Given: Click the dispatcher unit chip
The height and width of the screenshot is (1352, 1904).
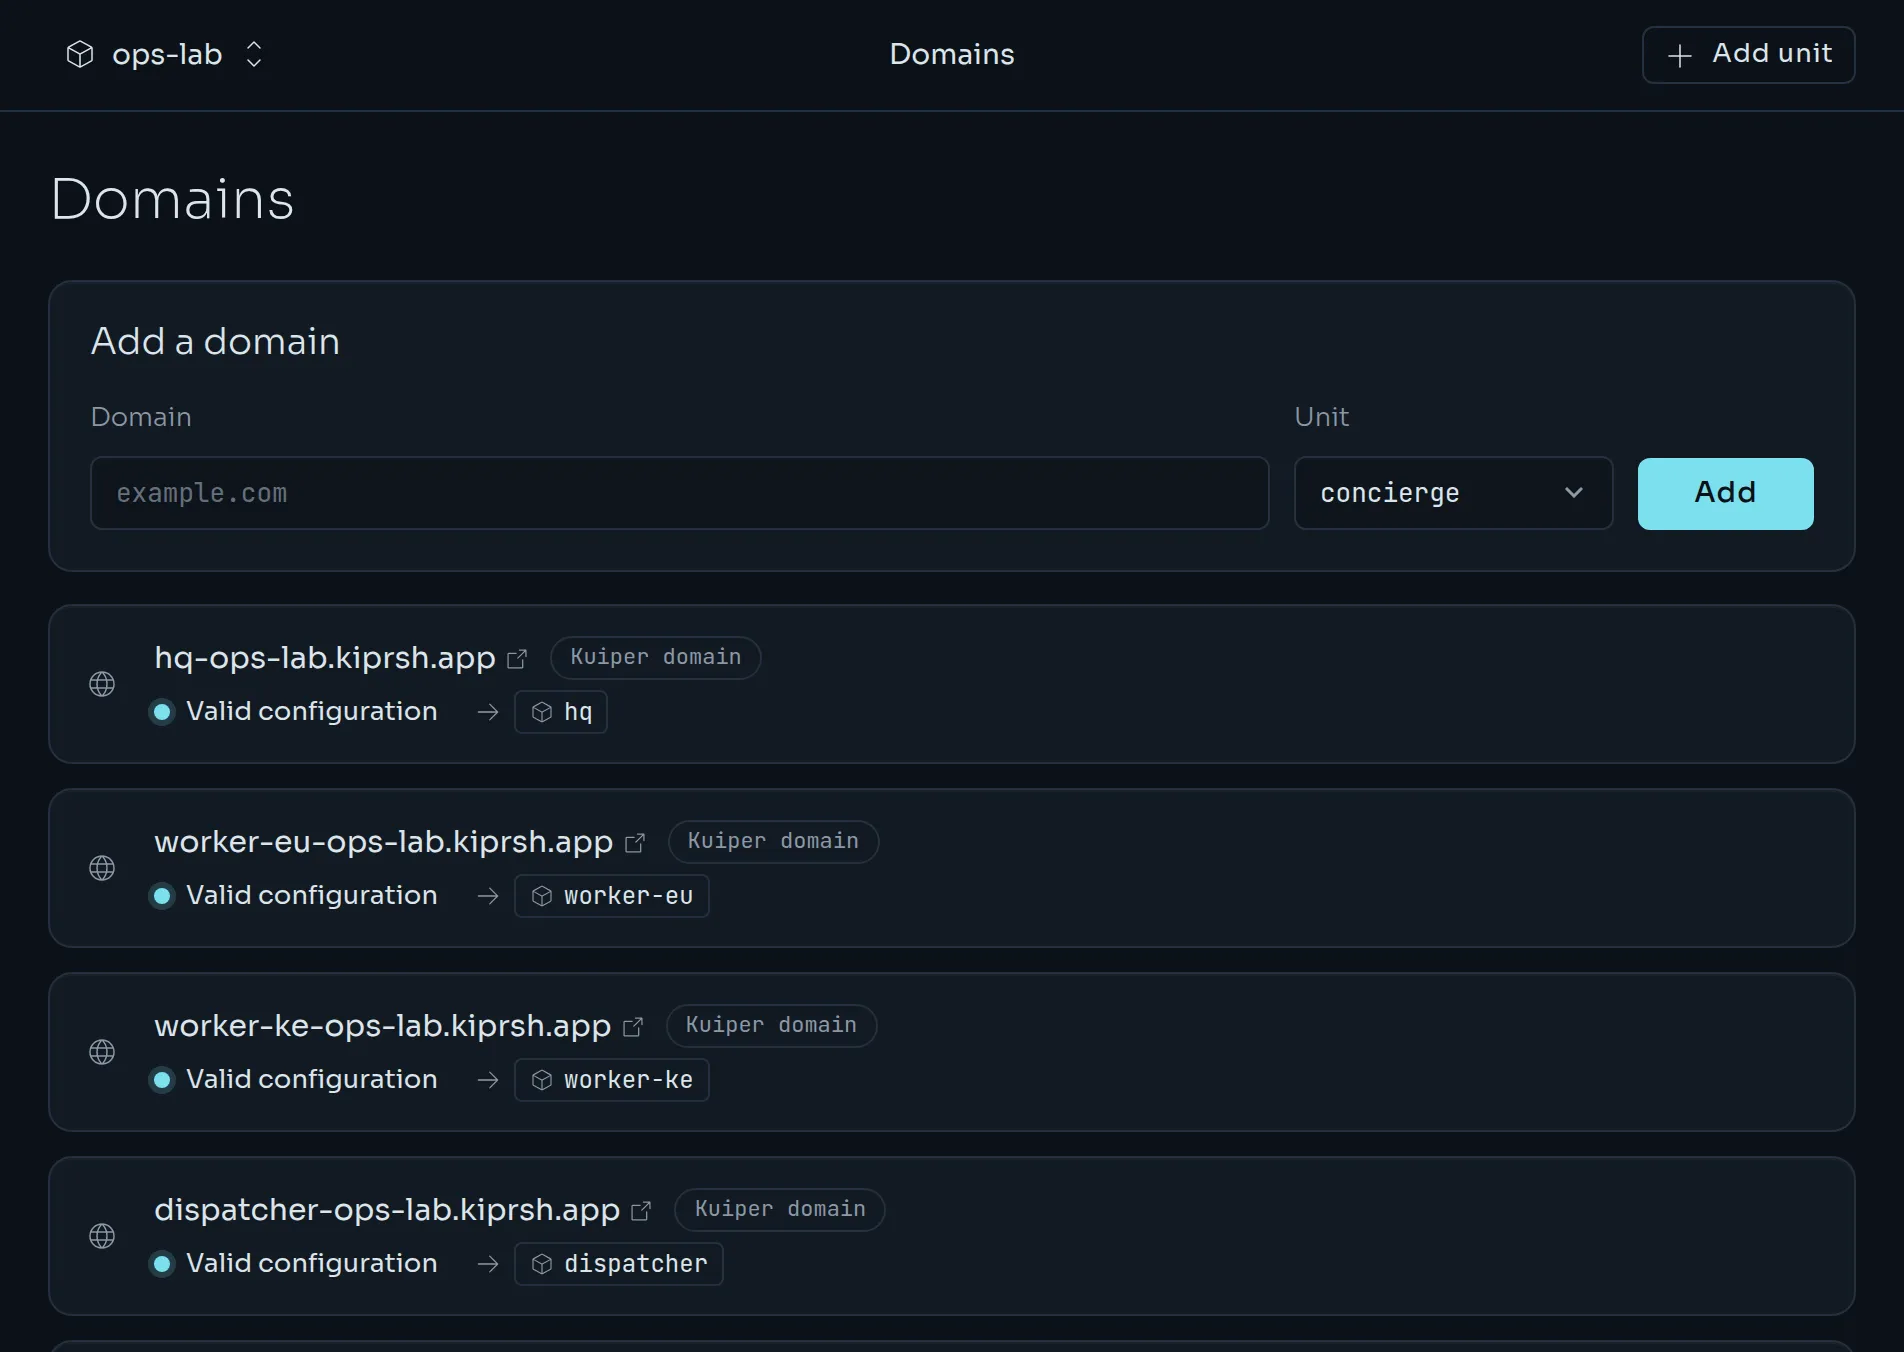Looking at the screenshot, I should coord(619,1264).
